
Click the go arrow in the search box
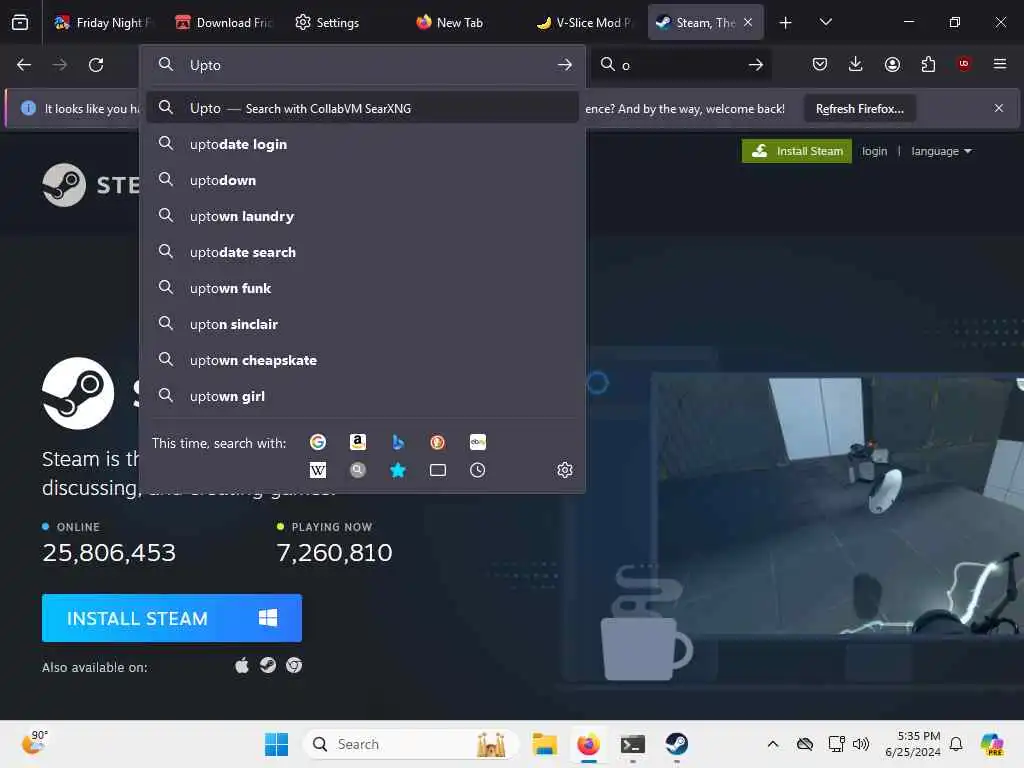[756, 65]
